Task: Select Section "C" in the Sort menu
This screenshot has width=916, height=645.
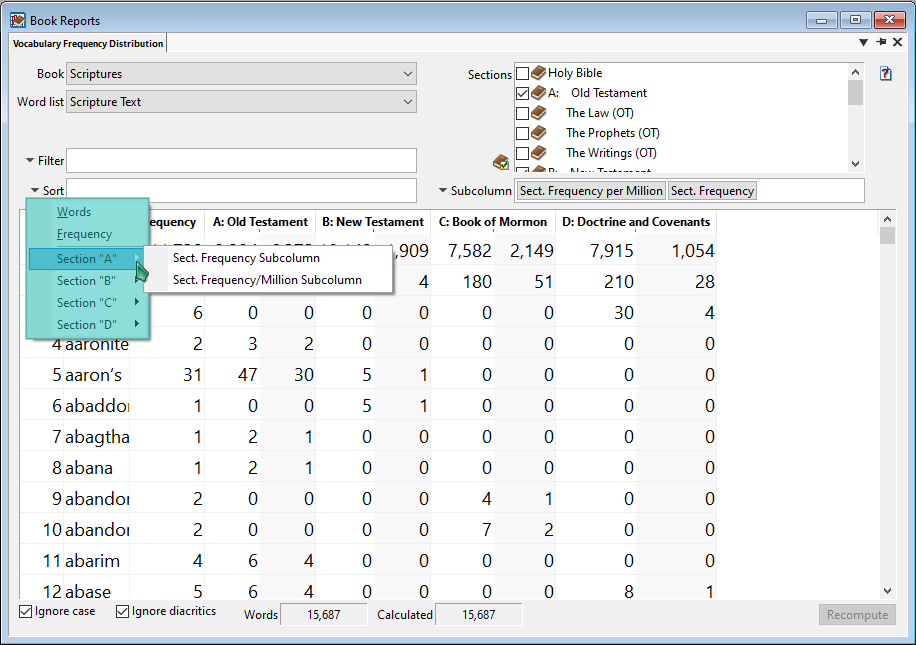Action: pyautogui.click(x=88, y=303)
